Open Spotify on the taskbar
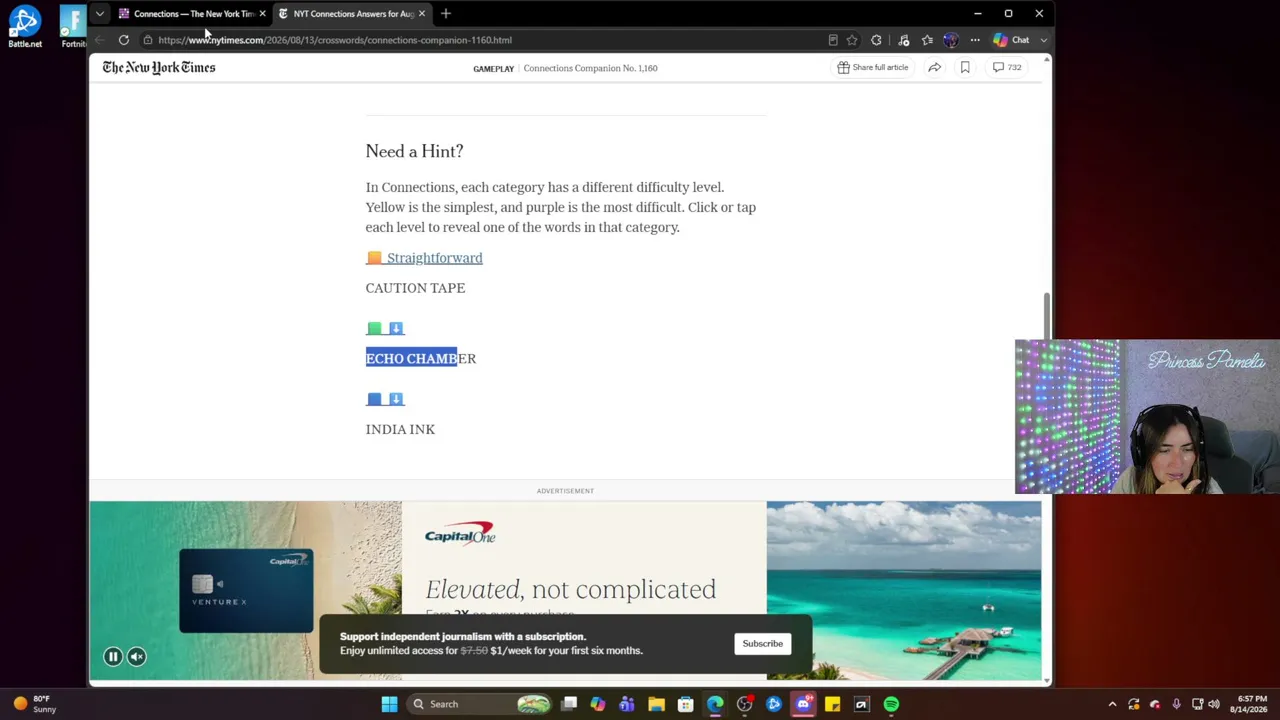 pyautogui.click(x=891, y=704)
